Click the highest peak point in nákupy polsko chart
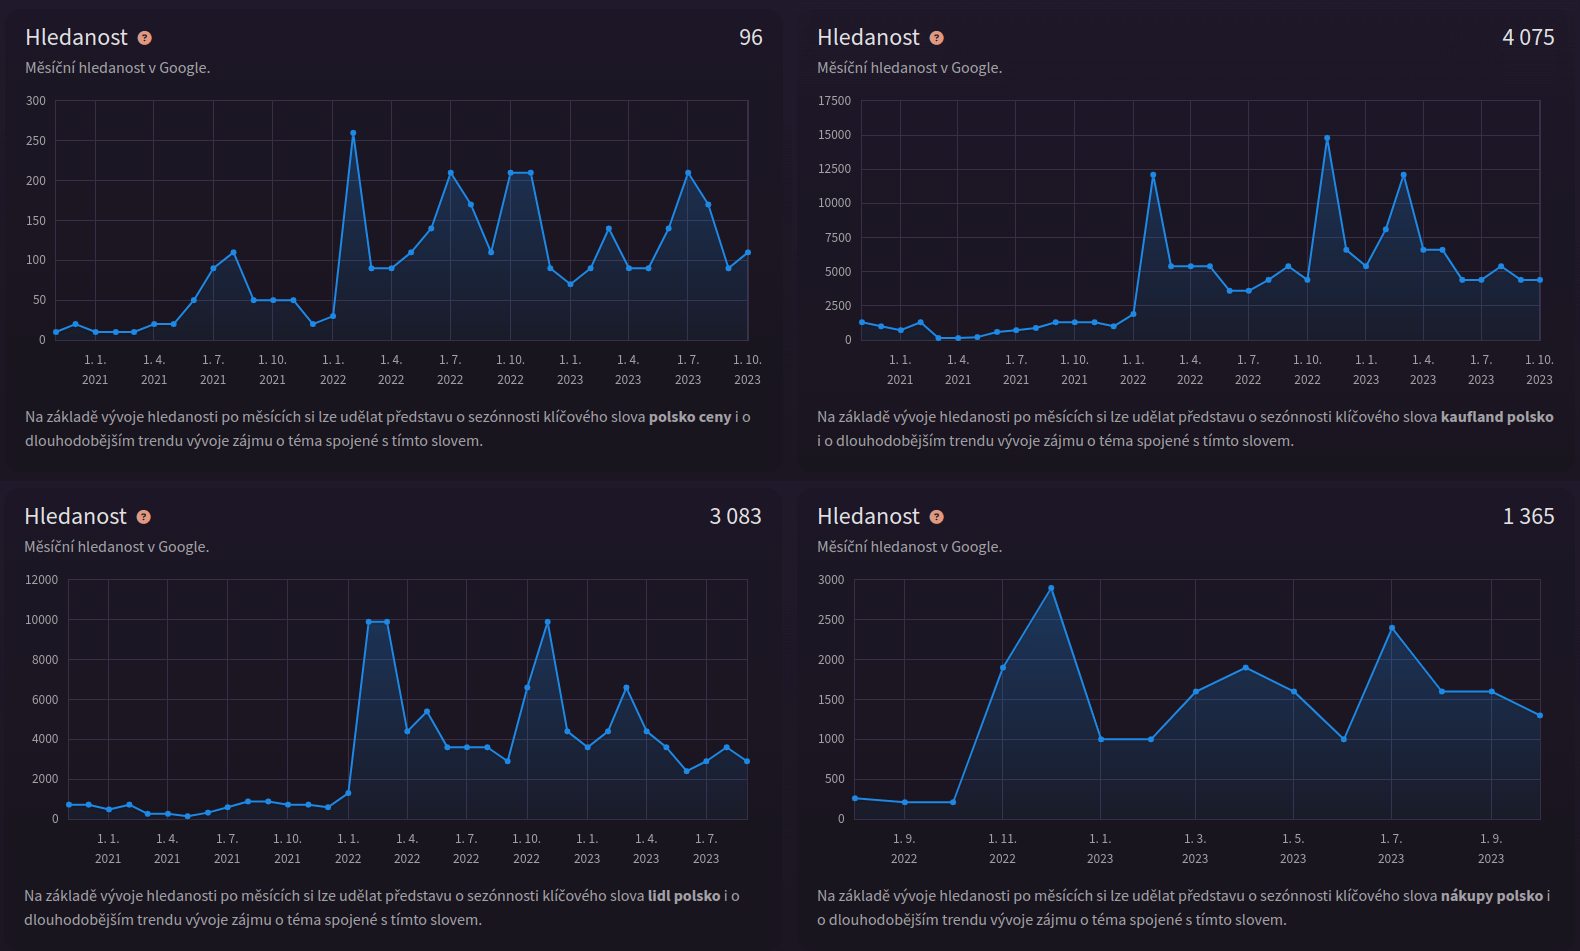The width and height of the screenshot is (1580, 951). (x=1051, y=588)
